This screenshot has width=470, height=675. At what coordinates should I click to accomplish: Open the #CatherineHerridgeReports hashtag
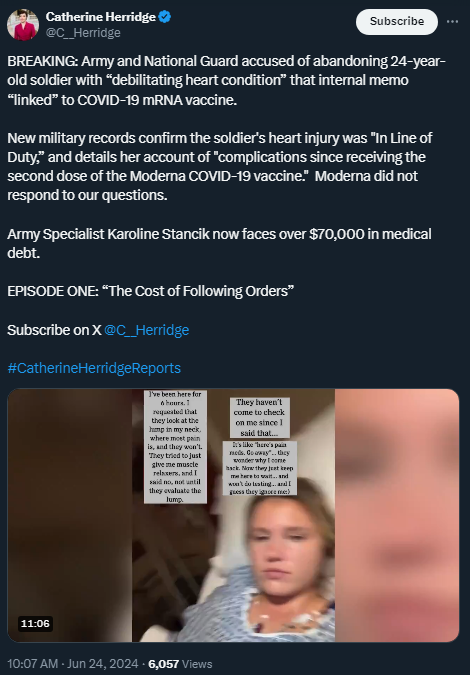pos(94,368)
